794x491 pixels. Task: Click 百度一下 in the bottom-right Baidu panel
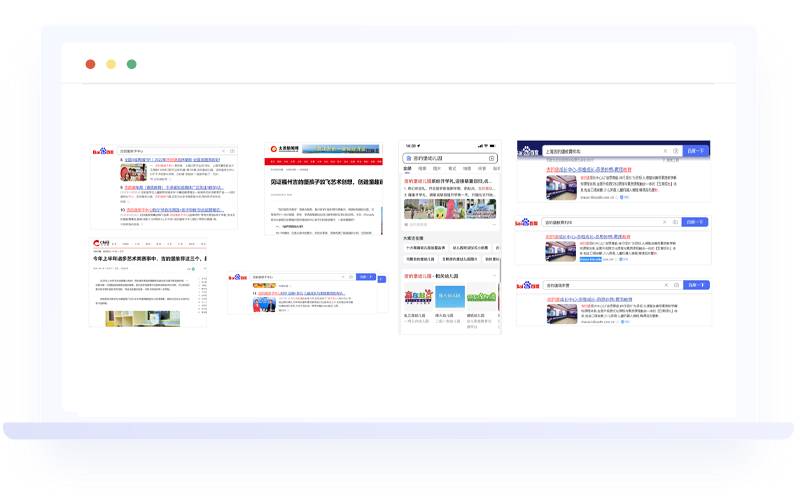click(x=696, y=285)
